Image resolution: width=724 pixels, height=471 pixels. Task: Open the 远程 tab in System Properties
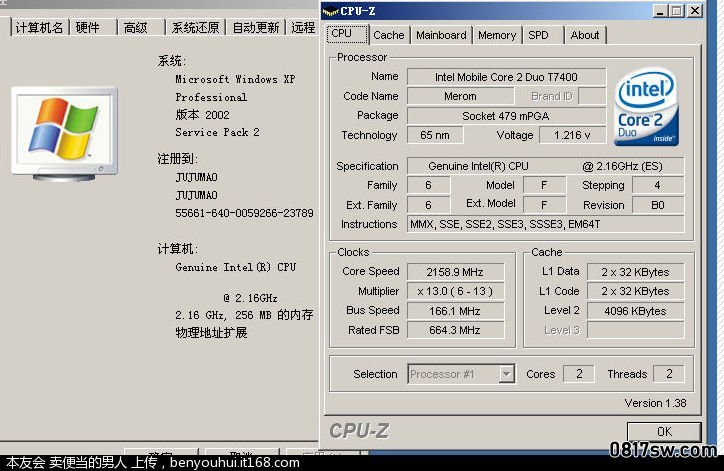[303, 28]
